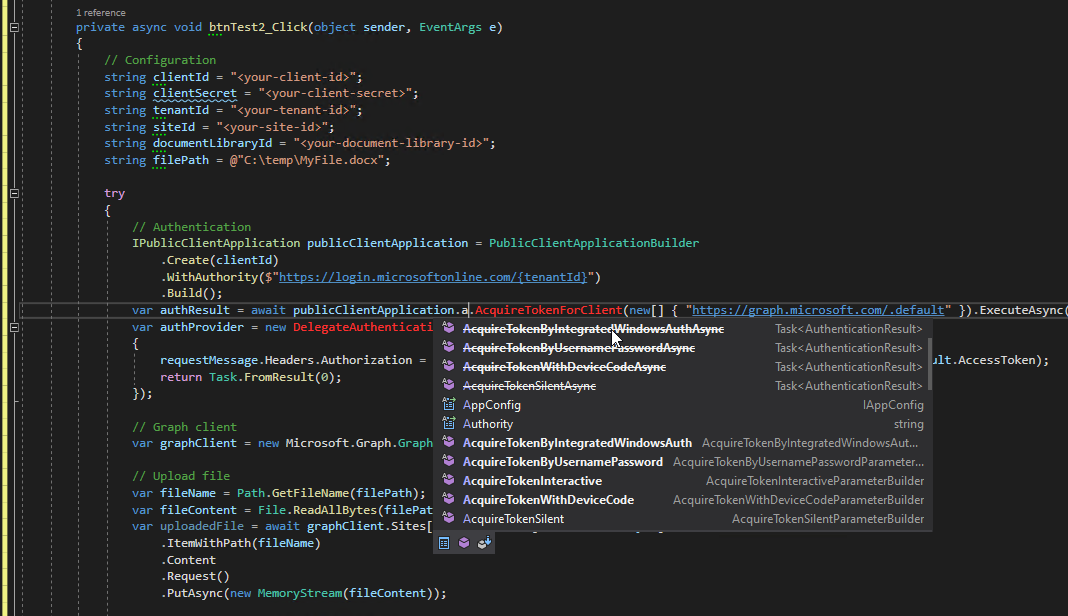Click the strikethrough AcquireTokenByIntegratedWindowsAuthAsync method icon
This screenshot has height=616, width=1068.
tap(447, 328)
